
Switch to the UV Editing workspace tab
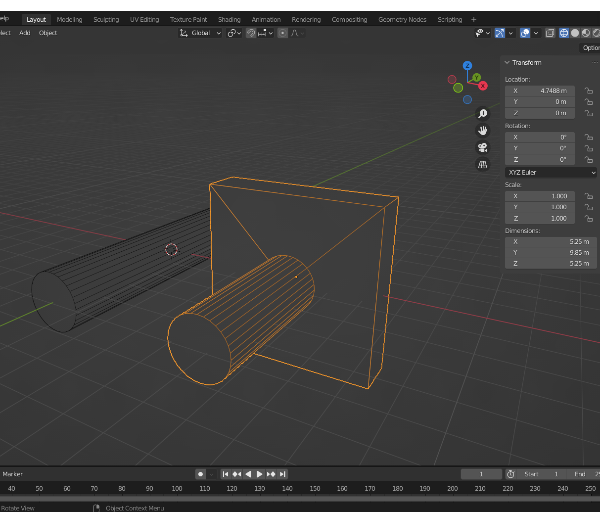tap(144, 20)
